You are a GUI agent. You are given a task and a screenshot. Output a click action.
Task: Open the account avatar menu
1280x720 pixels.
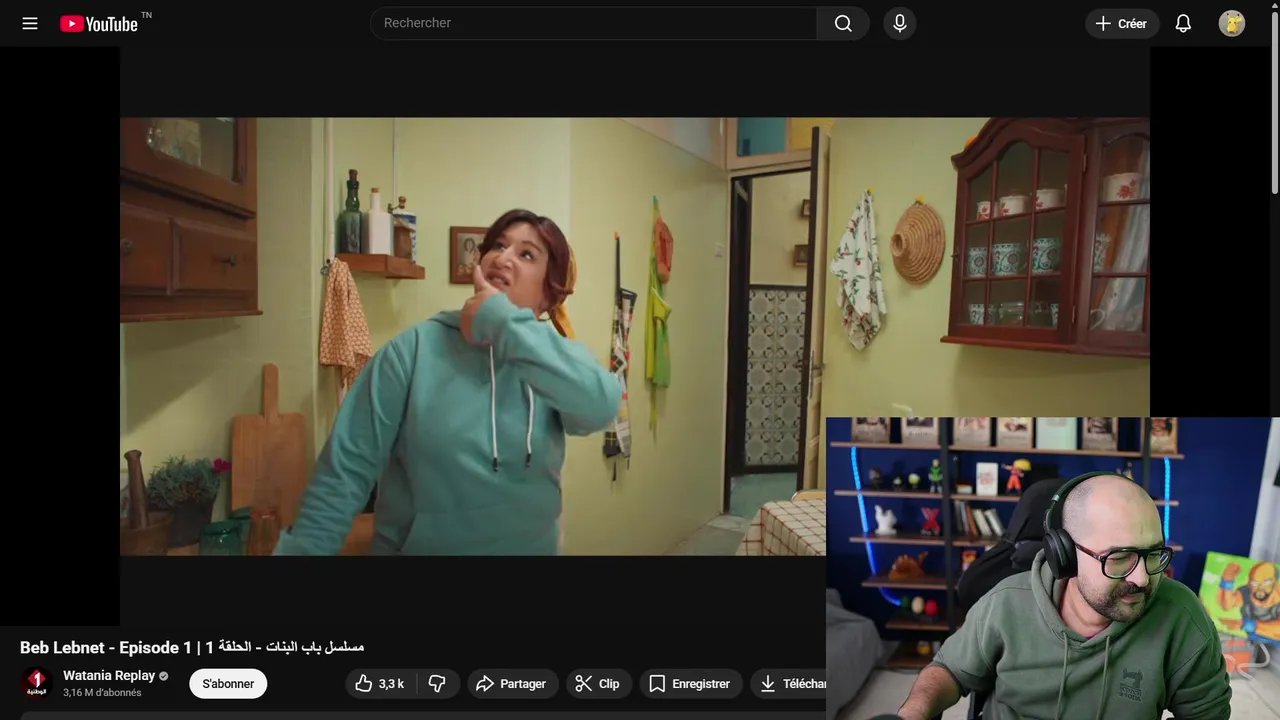pos(1232,24)
